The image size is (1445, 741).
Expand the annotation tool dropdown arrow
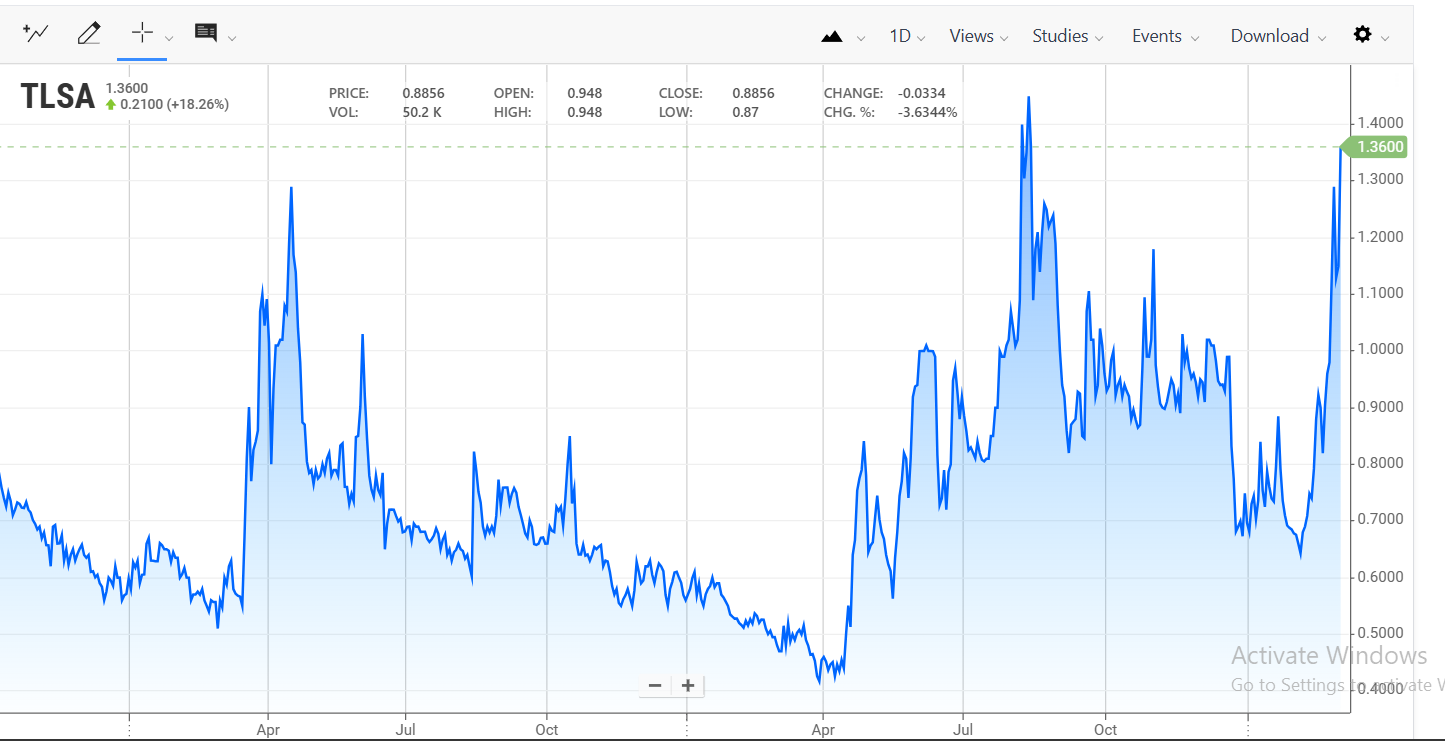tap(232, 38)
